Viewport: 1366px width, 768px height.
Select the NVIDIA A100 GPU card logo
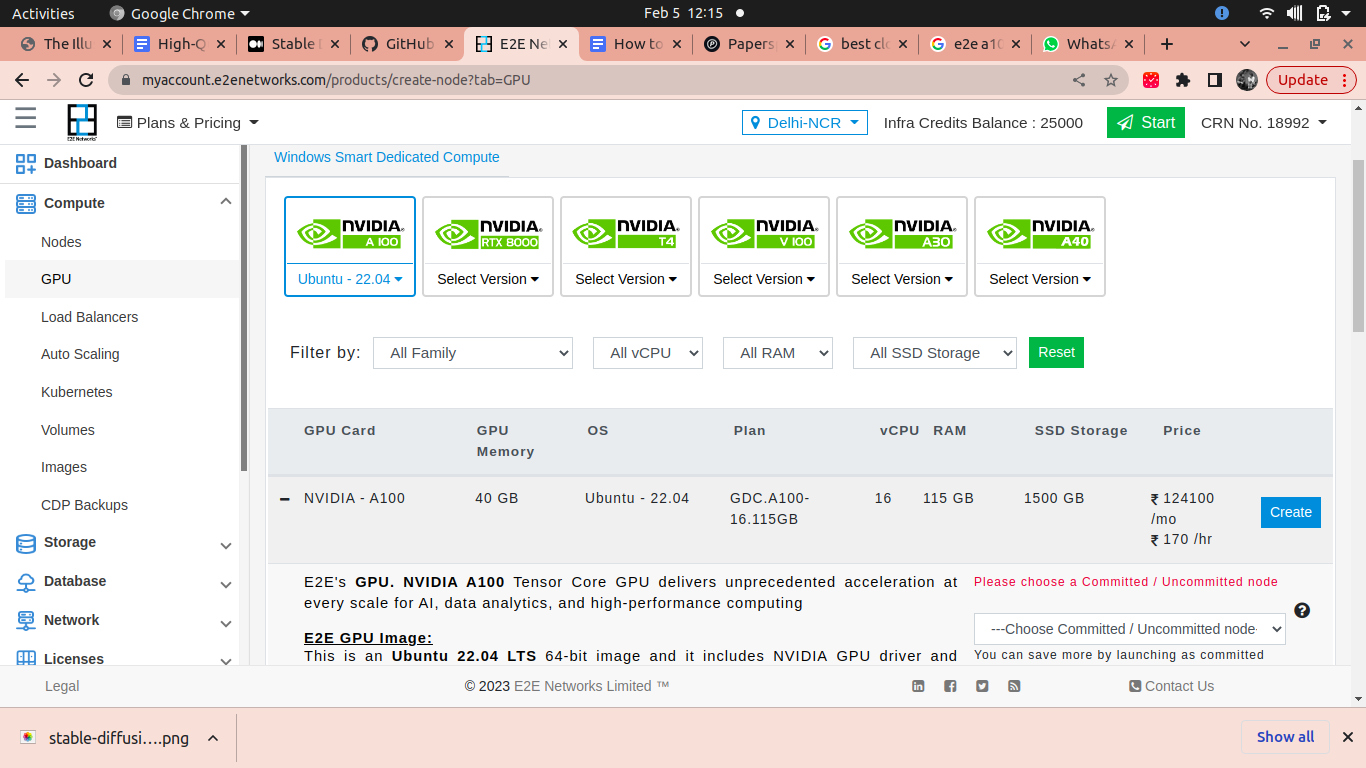click(350, 232)
